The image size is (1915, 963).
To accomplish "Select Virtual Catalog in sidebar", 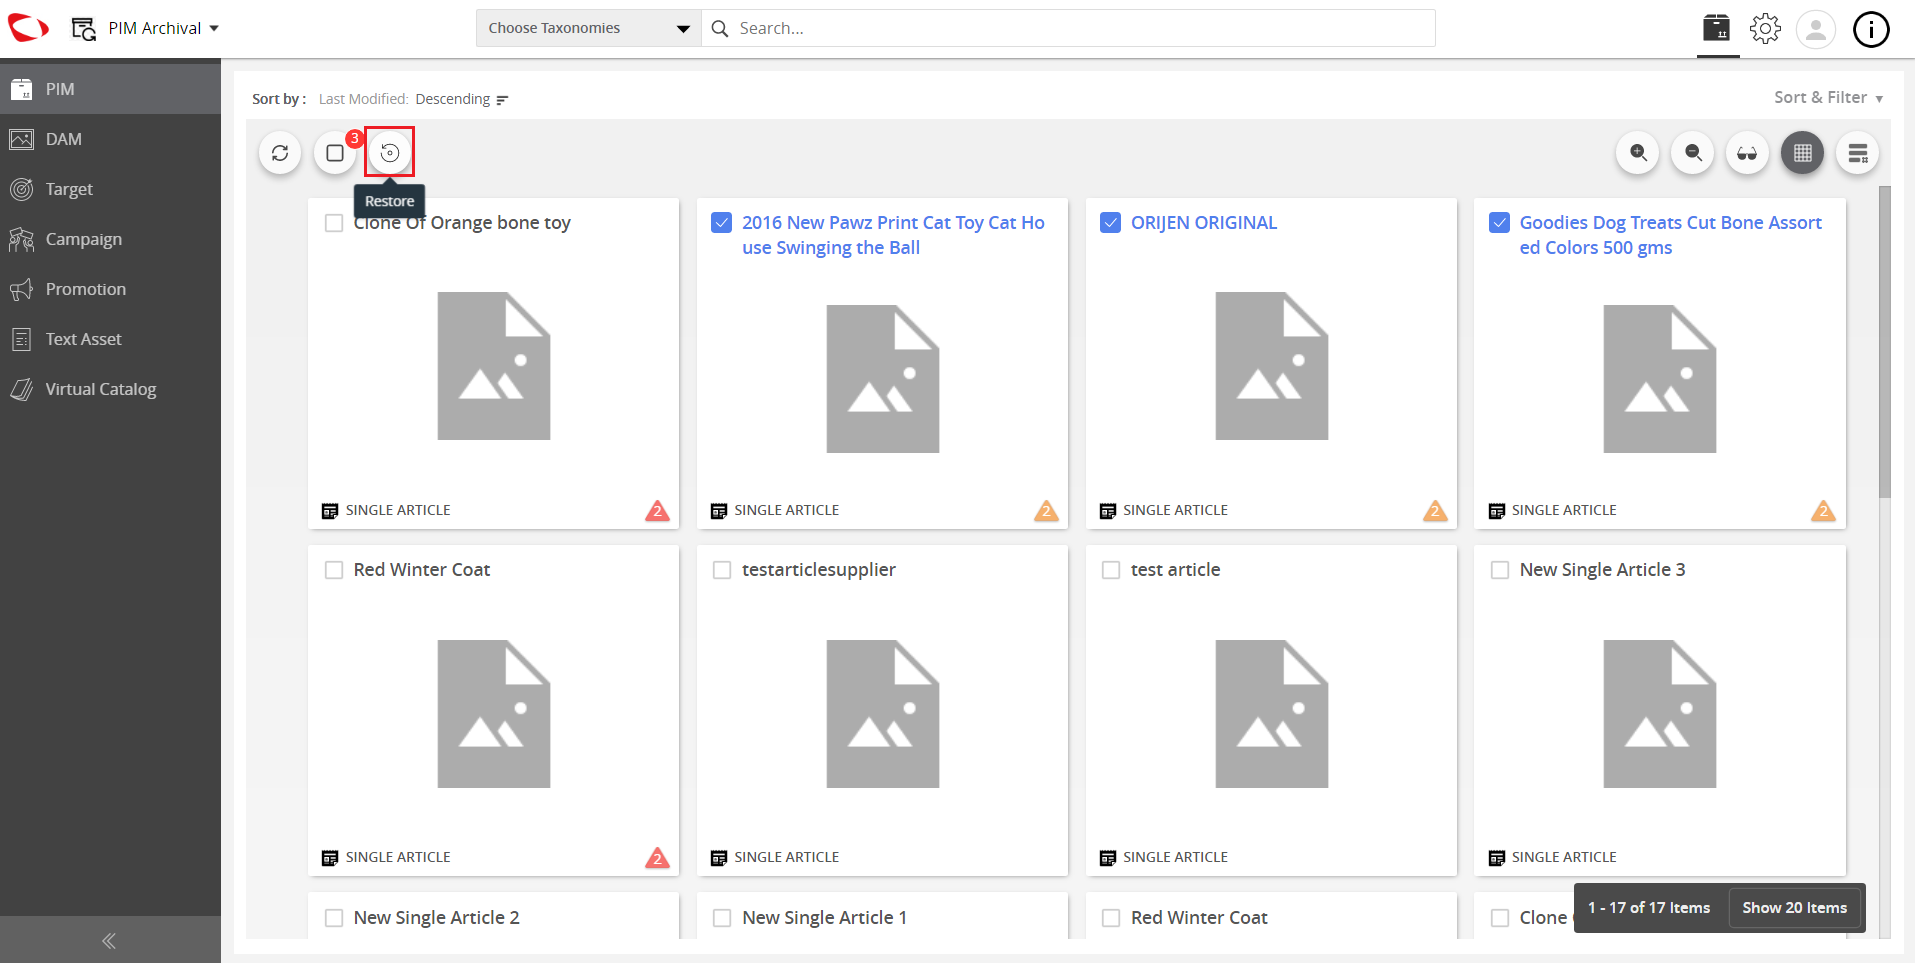I will click(110, 389).
